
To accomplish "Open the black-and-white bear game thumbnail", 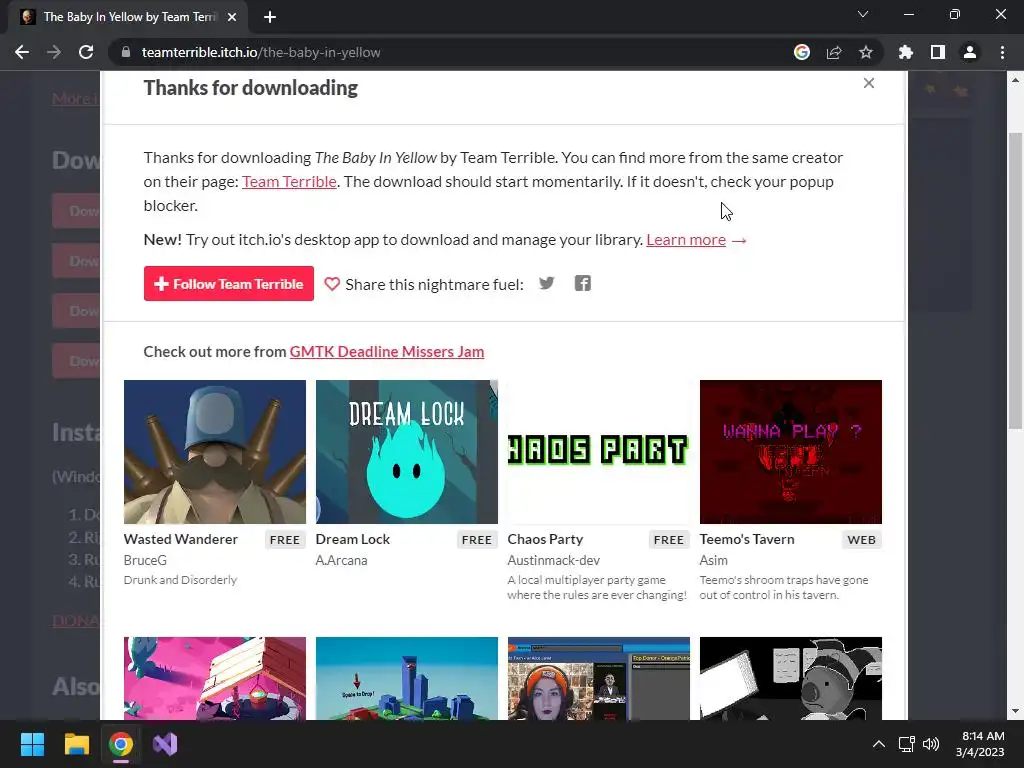I will 791,679.
